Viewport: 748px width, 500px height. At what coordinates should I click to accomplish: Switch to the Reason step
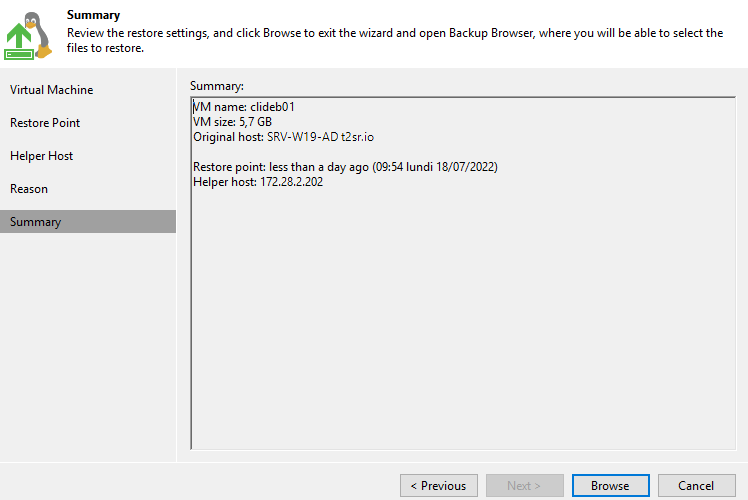tap(29, 188)
